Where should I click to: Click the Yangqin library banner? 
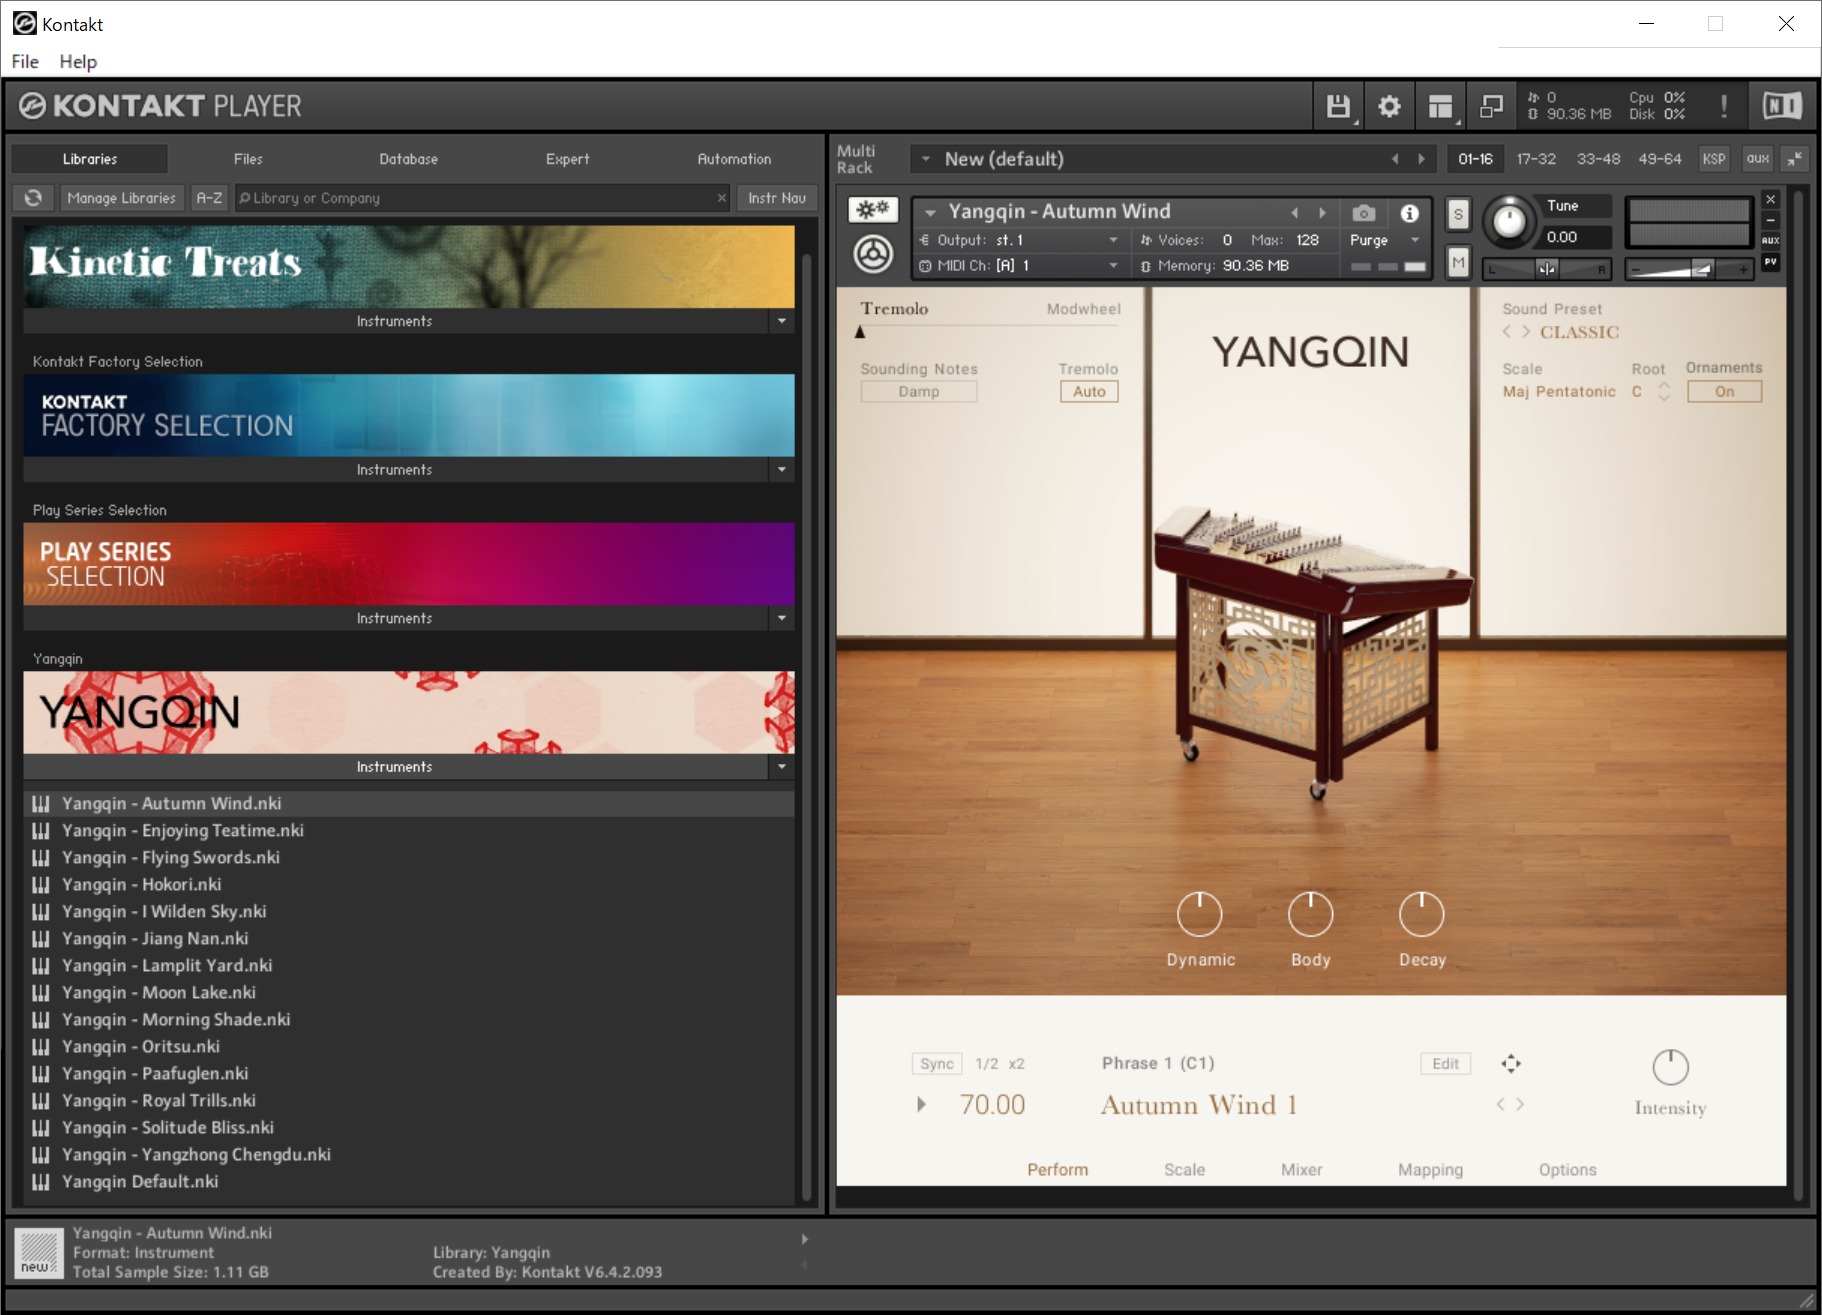point(409,712)
